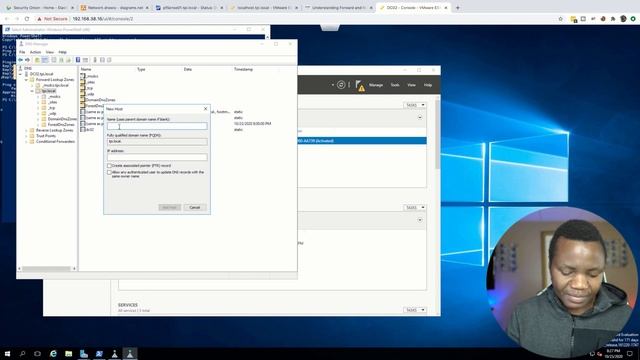
Task: Click the clock in the system tray
Action: tap(613, 353)
